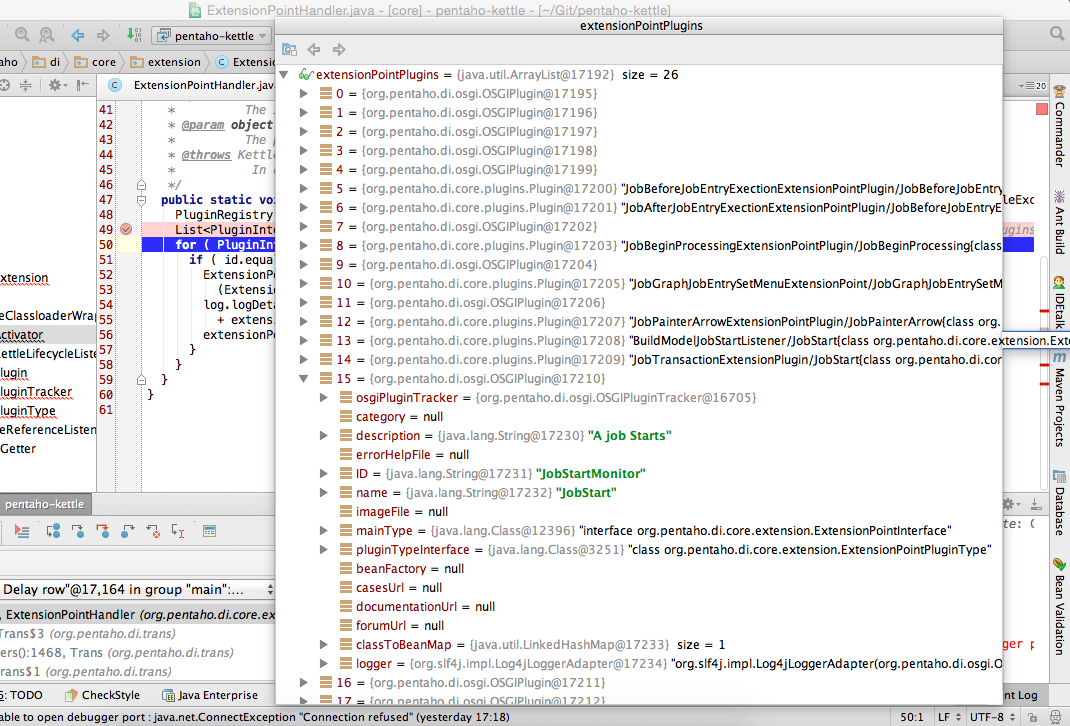Open the Maven Projects side tab
This screenshot has width=1070, height=726.
coord(1059,400)
